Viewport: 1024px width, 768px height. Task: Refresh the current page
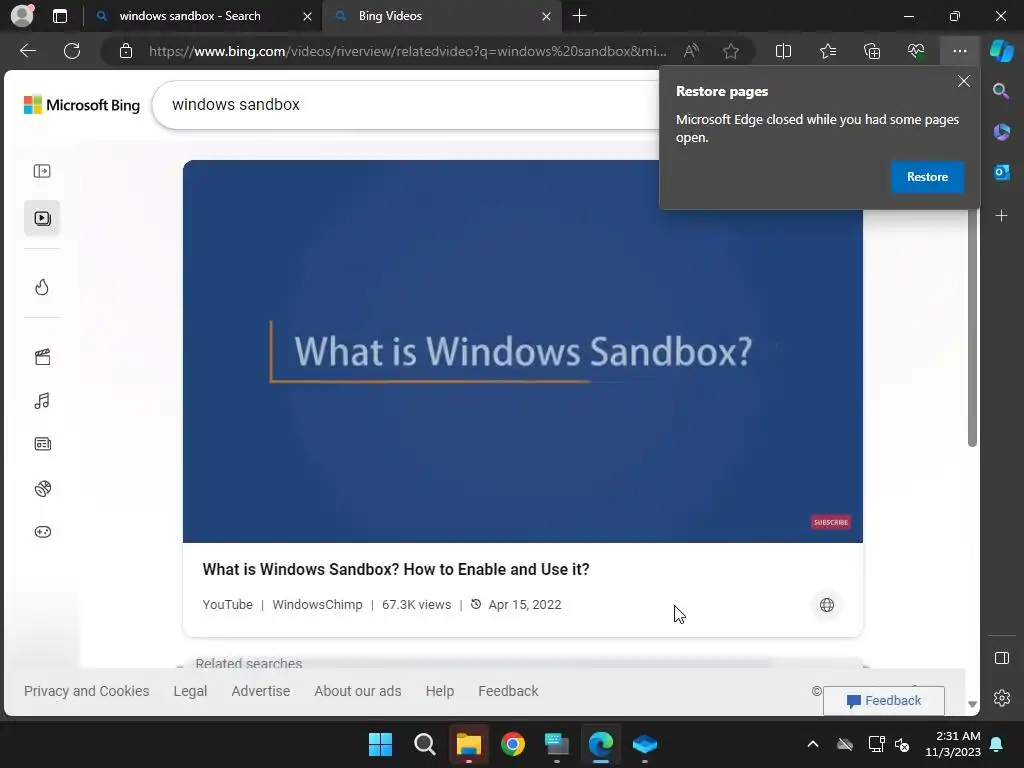(72, 51)
